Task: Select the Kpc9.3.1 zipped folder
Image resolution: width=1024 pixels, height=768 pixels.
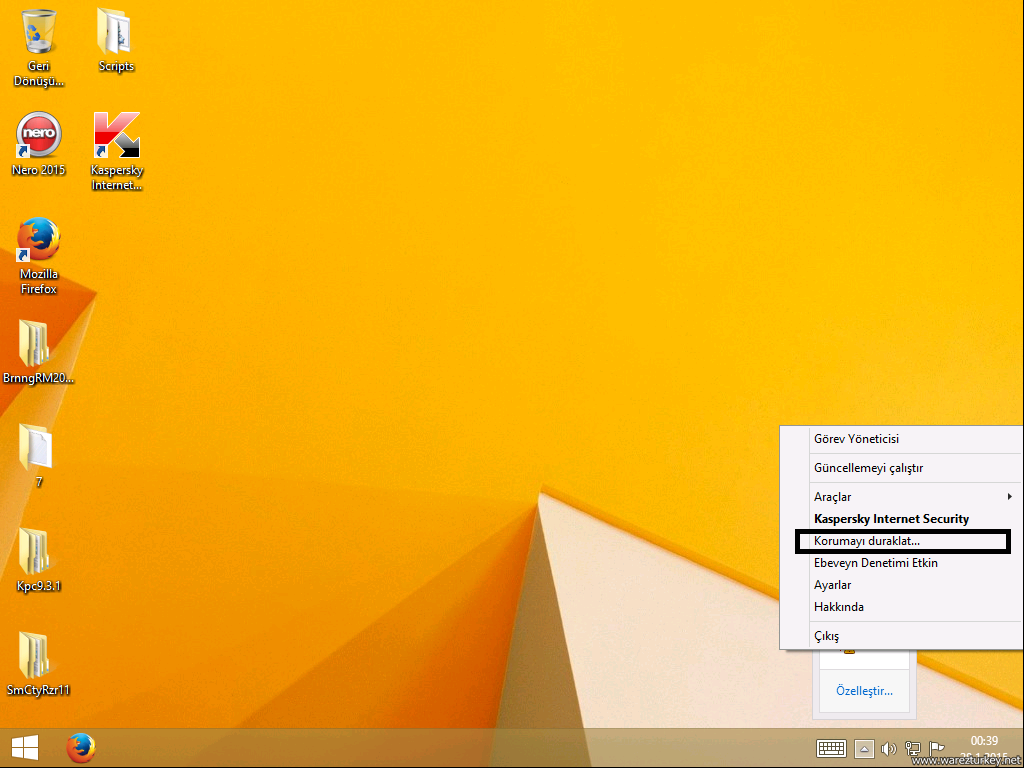Action: [x=38, y=550]
